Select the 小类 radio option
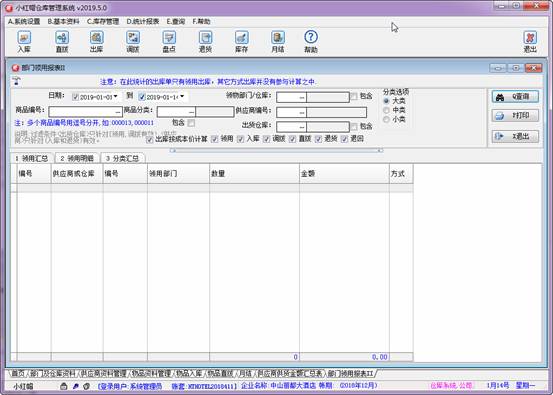This screenshot has height=395, width=553. [x=387, y=120]
